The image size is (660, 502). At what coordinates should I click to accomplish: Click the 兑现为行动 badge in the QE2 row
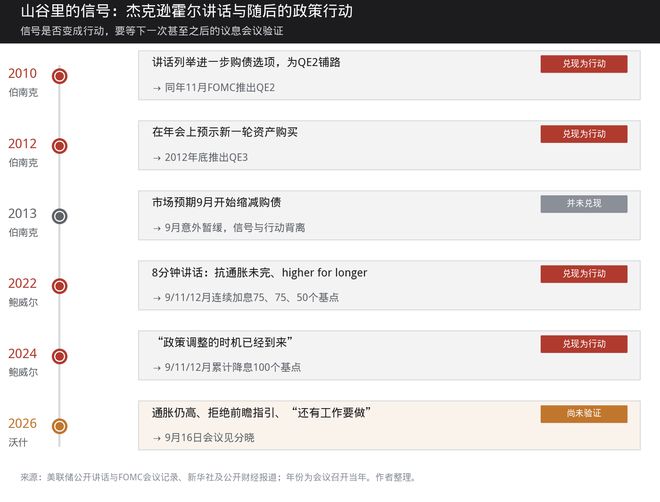click(584, 64)
